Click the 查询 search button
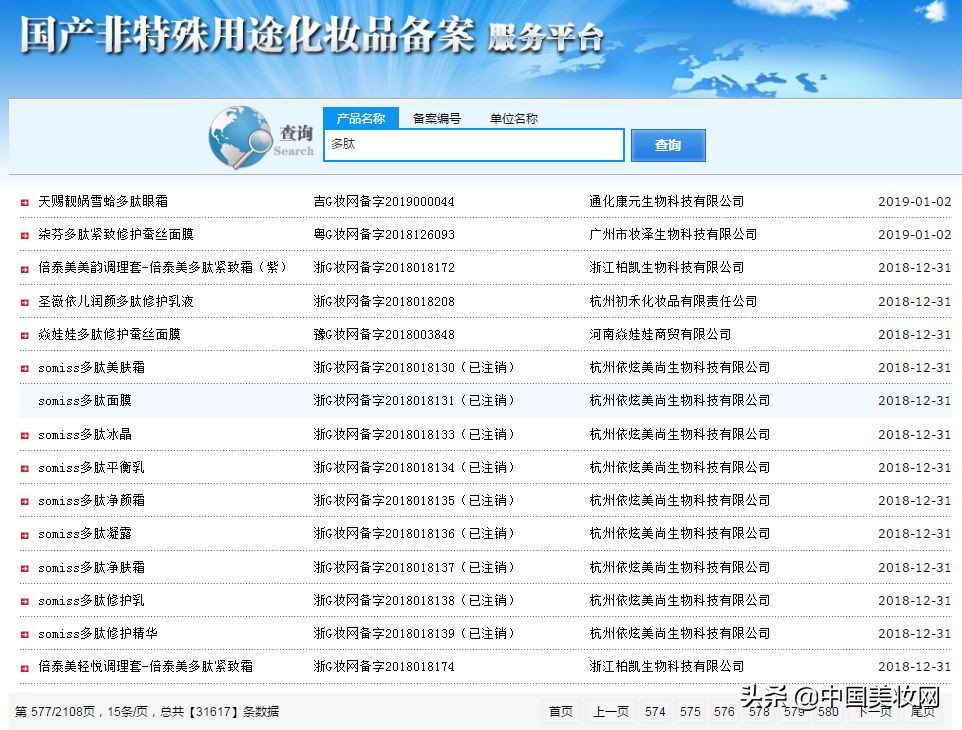This screenshot has width=962, height=730. pyautogui.click(x=667, y=145)
